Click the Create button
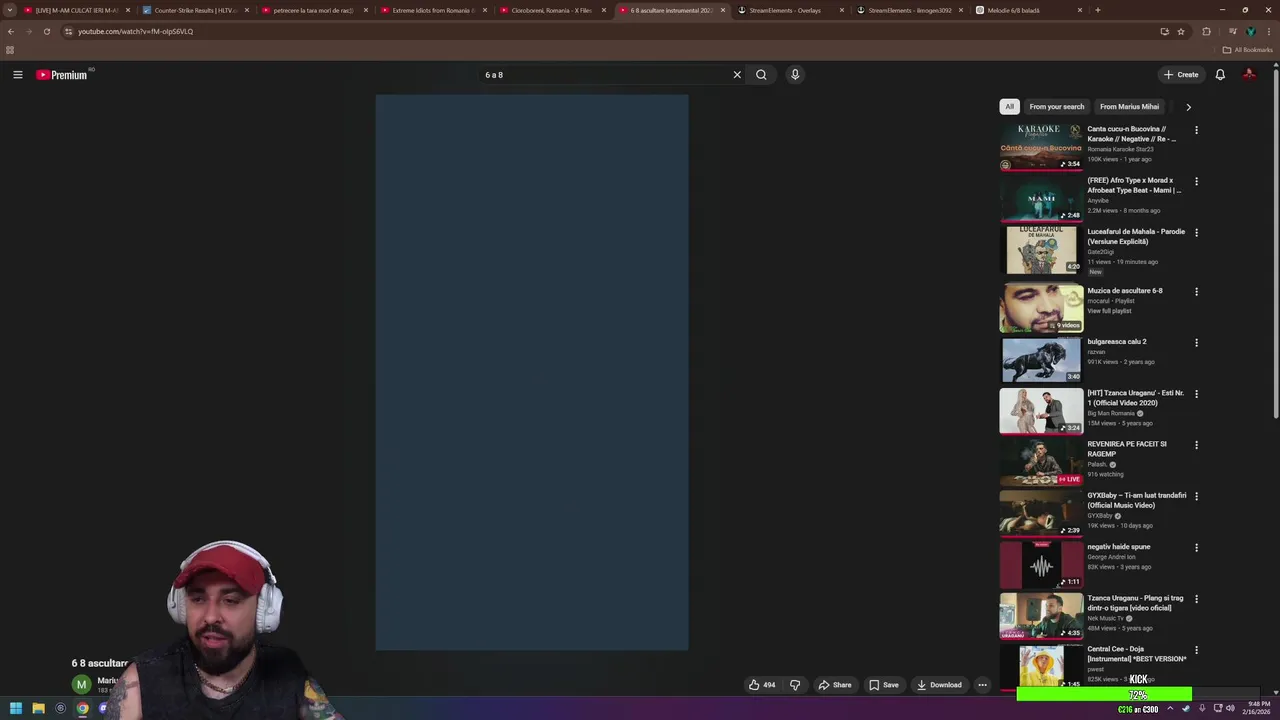Viewport: 1280px width, 720px height. click(x=1181, y=75)
